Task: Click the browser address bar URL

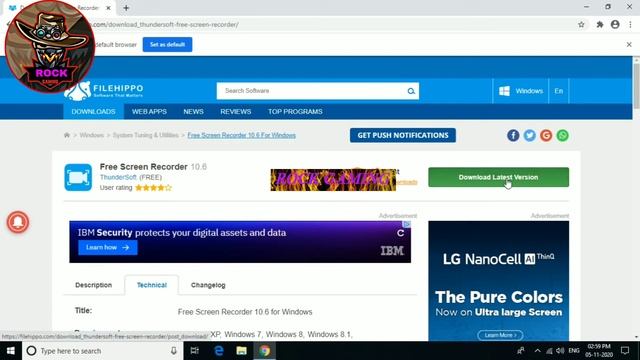Action: 165,24
